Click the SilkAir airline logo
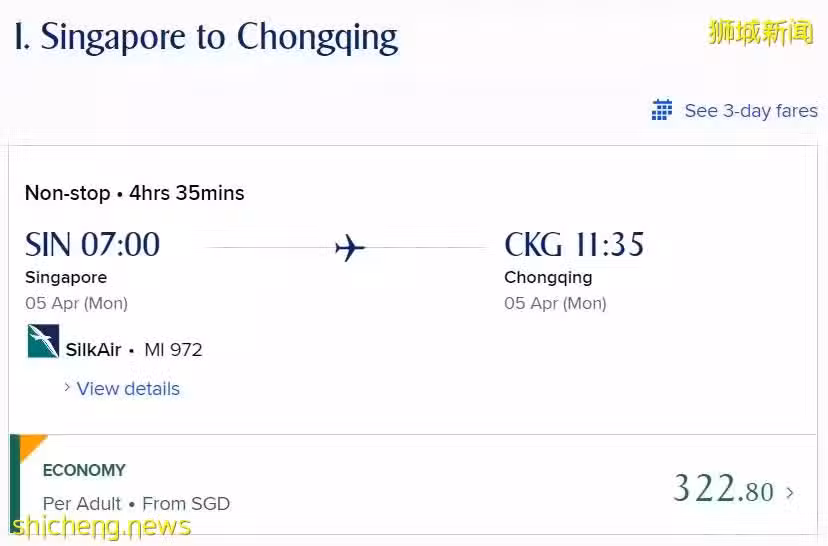The height and width of the screenshot is (546, 828). tap(43, 341)
